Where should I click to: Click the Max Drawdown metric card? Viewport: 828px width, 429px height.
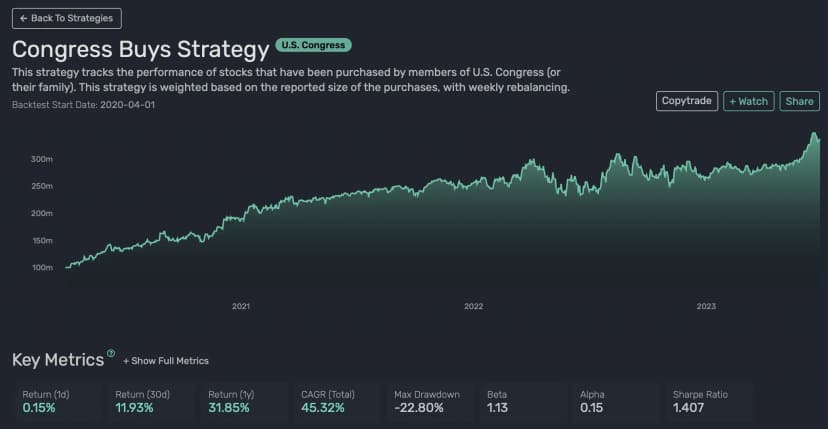429,402
